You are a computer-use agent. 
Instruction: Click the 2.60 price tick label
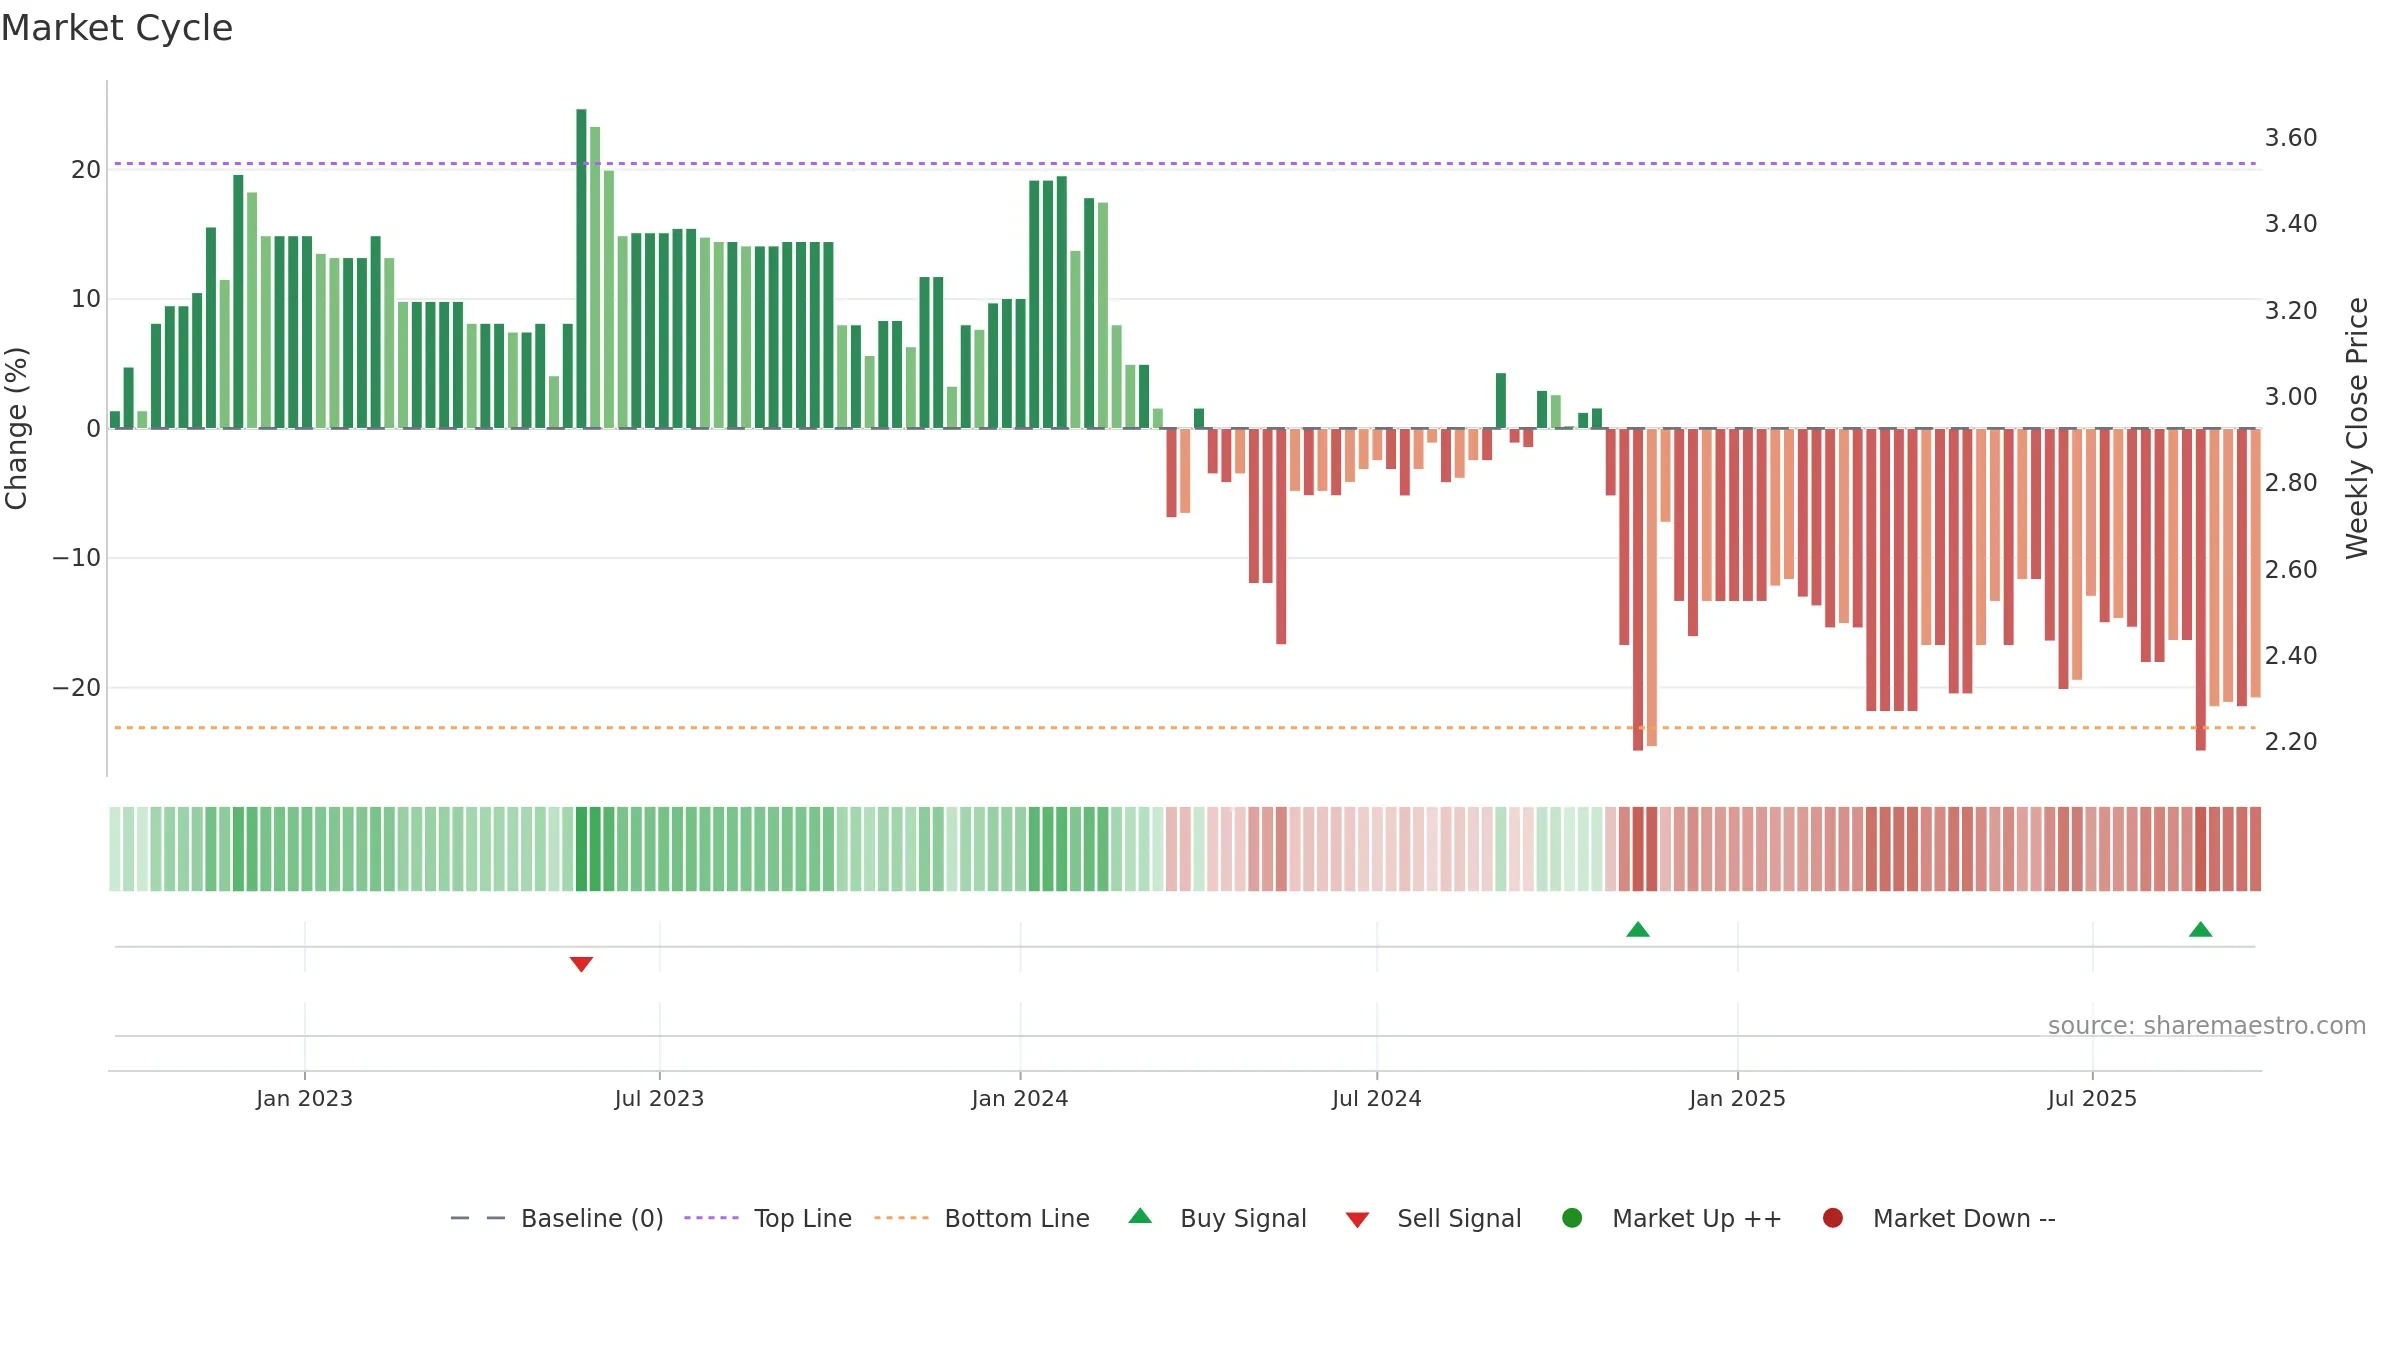[2291, 570]
